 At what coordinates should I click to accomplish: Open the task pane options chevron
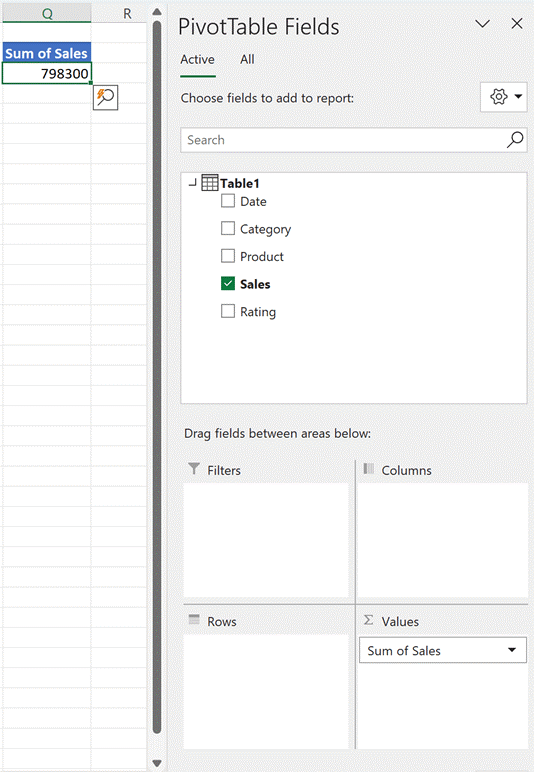pos(483,24)
